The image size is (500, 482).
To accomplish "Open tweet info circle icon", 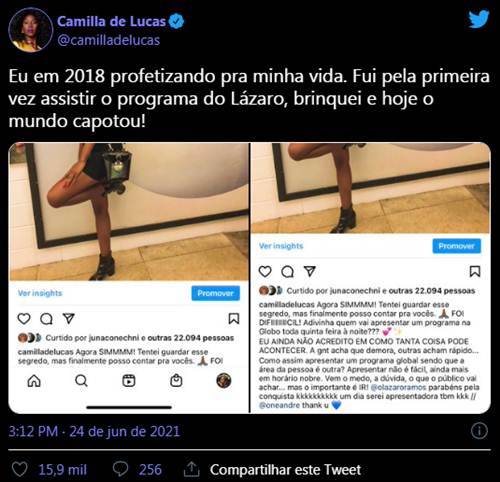I will pyautogui.click(x=479, y=431).
